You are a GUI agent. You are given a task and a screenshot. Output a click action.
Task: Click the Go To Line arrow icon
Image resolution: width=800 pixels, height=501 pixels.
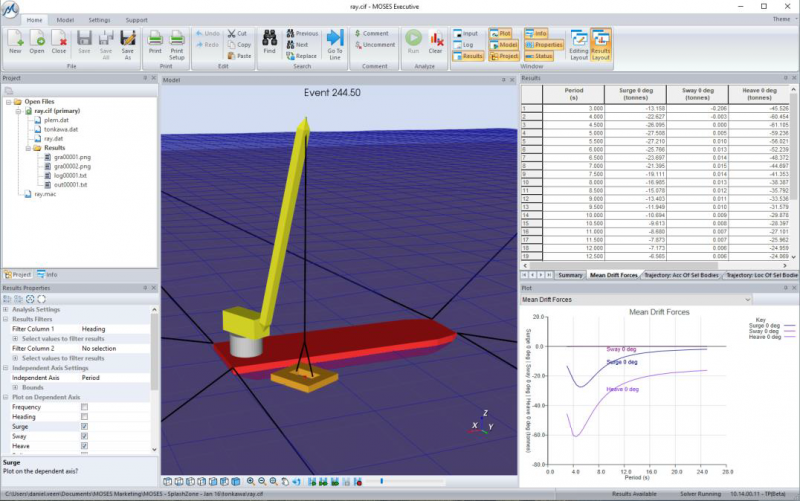[335, 38]
